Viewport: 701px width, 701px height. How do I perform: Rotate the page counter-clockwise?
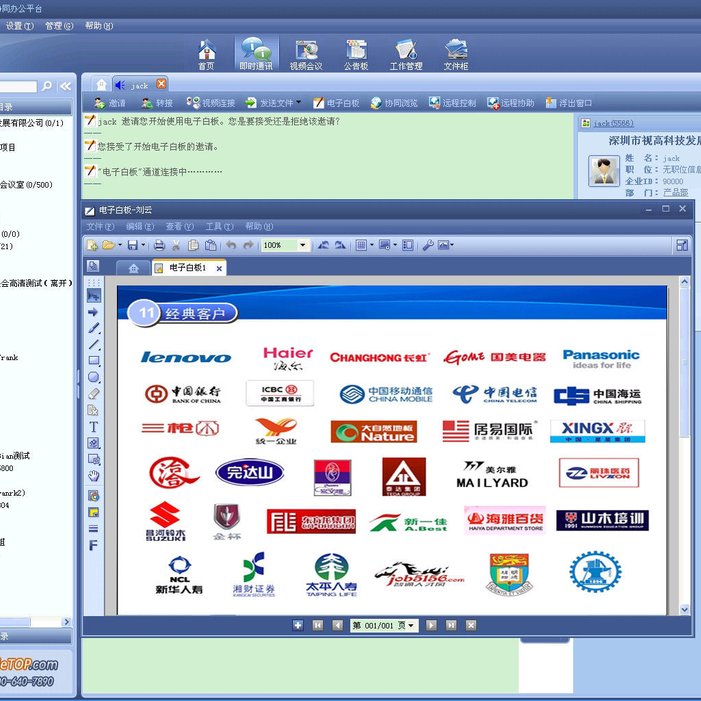point(323,245)
